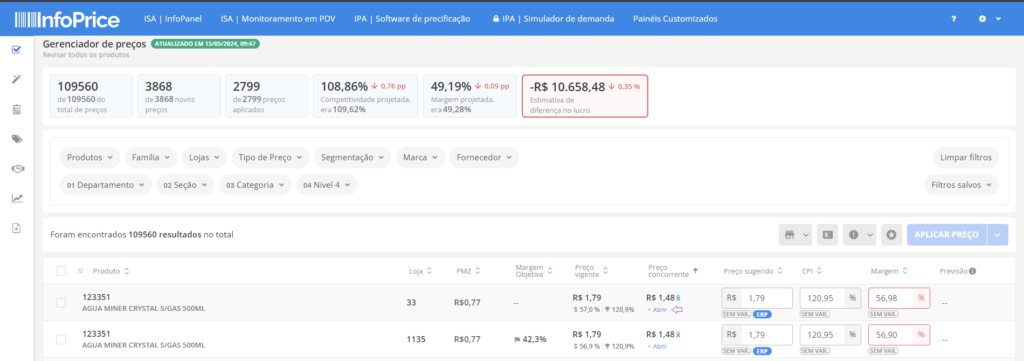Click competitor icon next to R$ 1,48 store 33
1024x361 pixels.
coord(679,298)
